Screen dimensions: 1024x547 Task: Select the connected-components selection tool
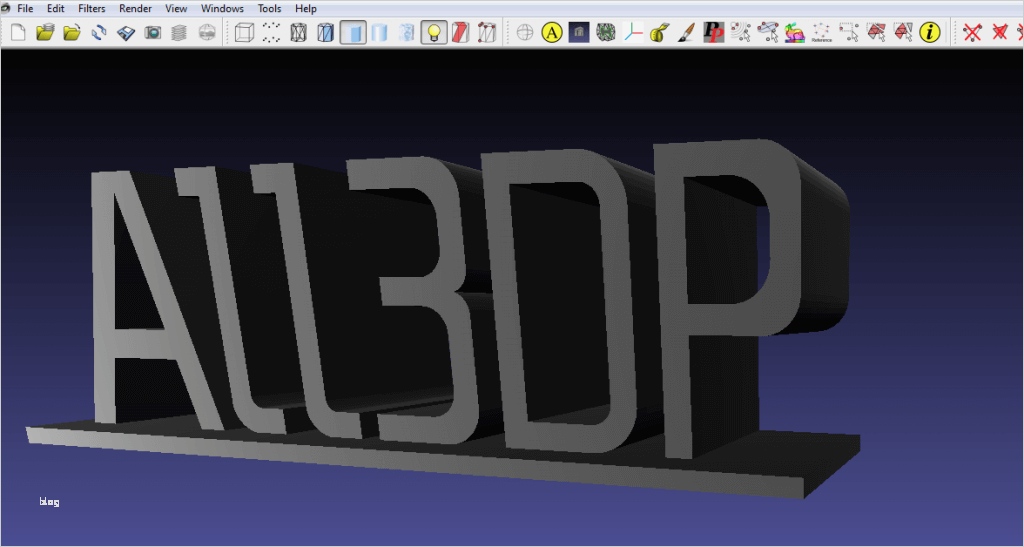(x=741, y=32)
